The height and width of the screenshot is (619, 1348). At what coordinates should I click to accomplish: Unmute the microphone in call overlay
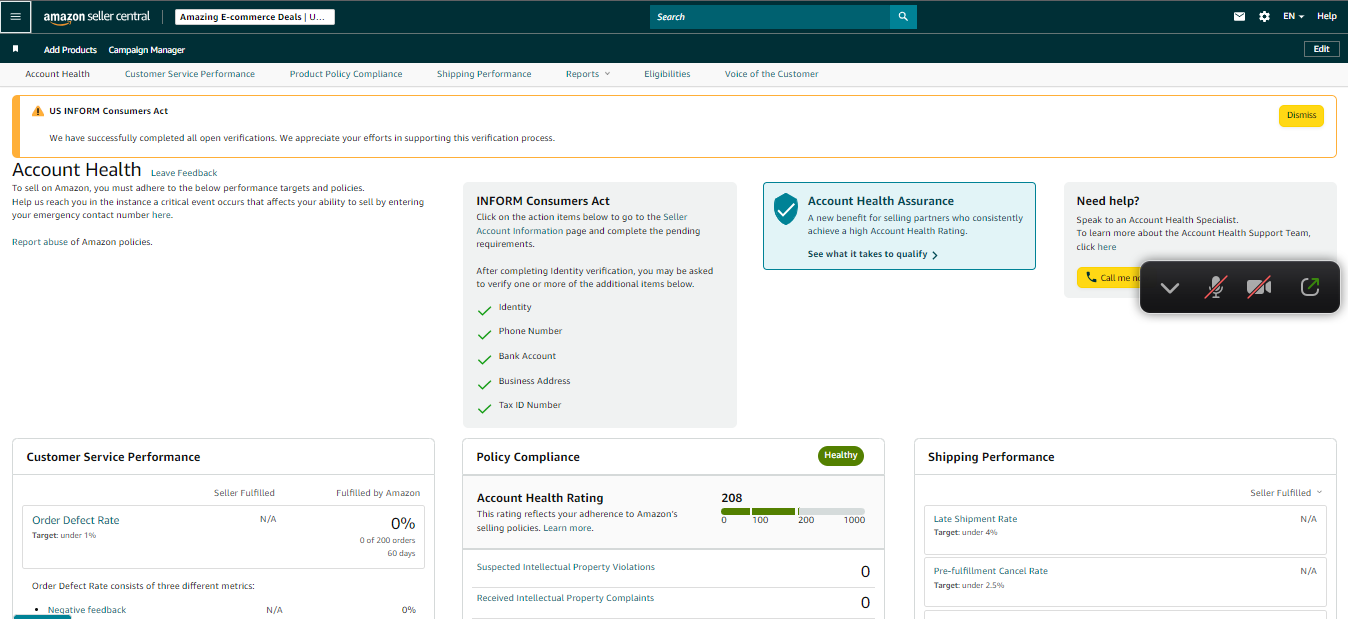click(x=1215, y=288)
